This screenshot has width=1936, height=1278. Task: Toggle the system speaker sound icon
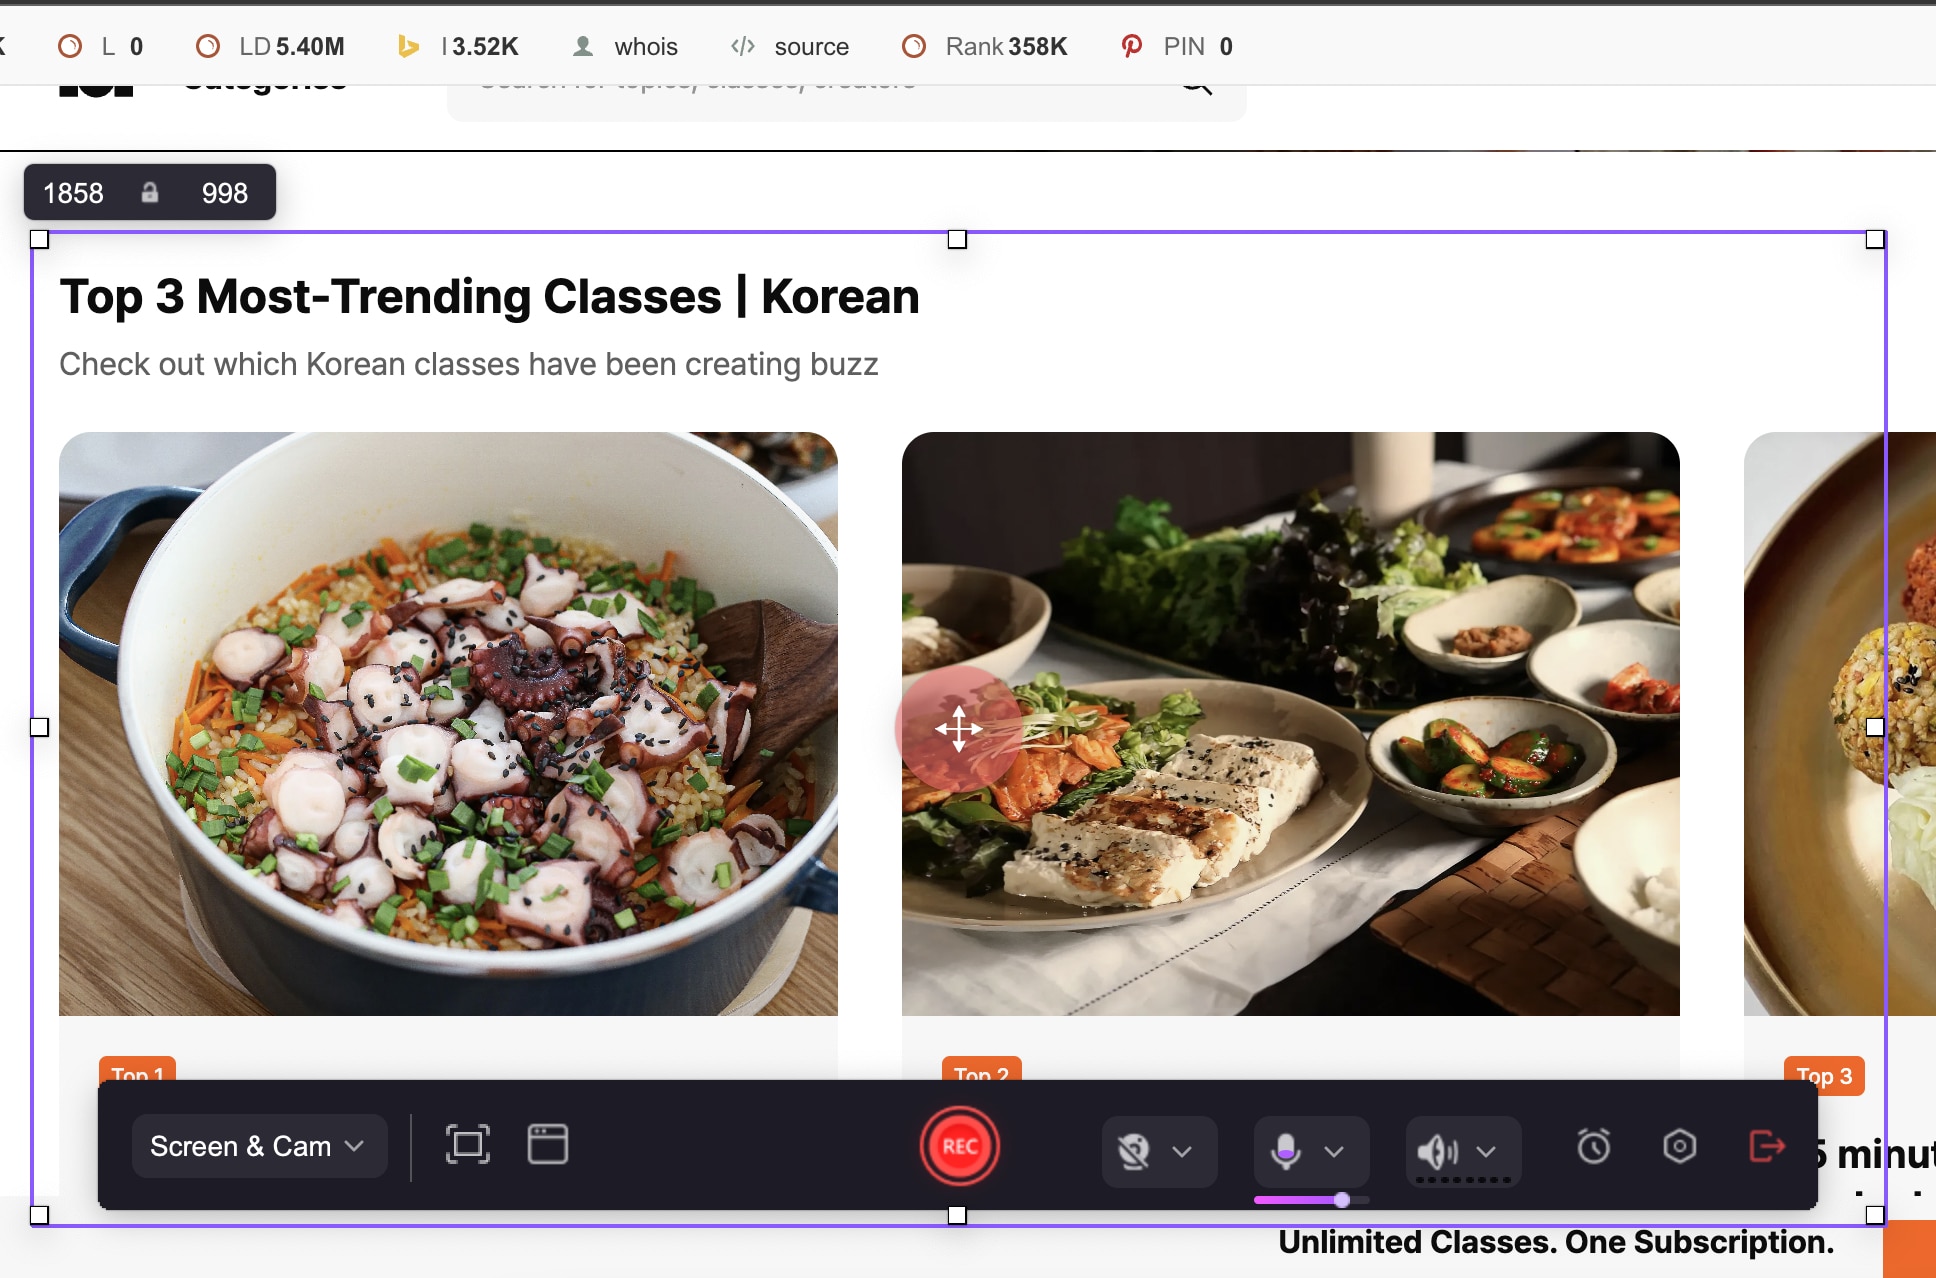coord(1437,1151)
